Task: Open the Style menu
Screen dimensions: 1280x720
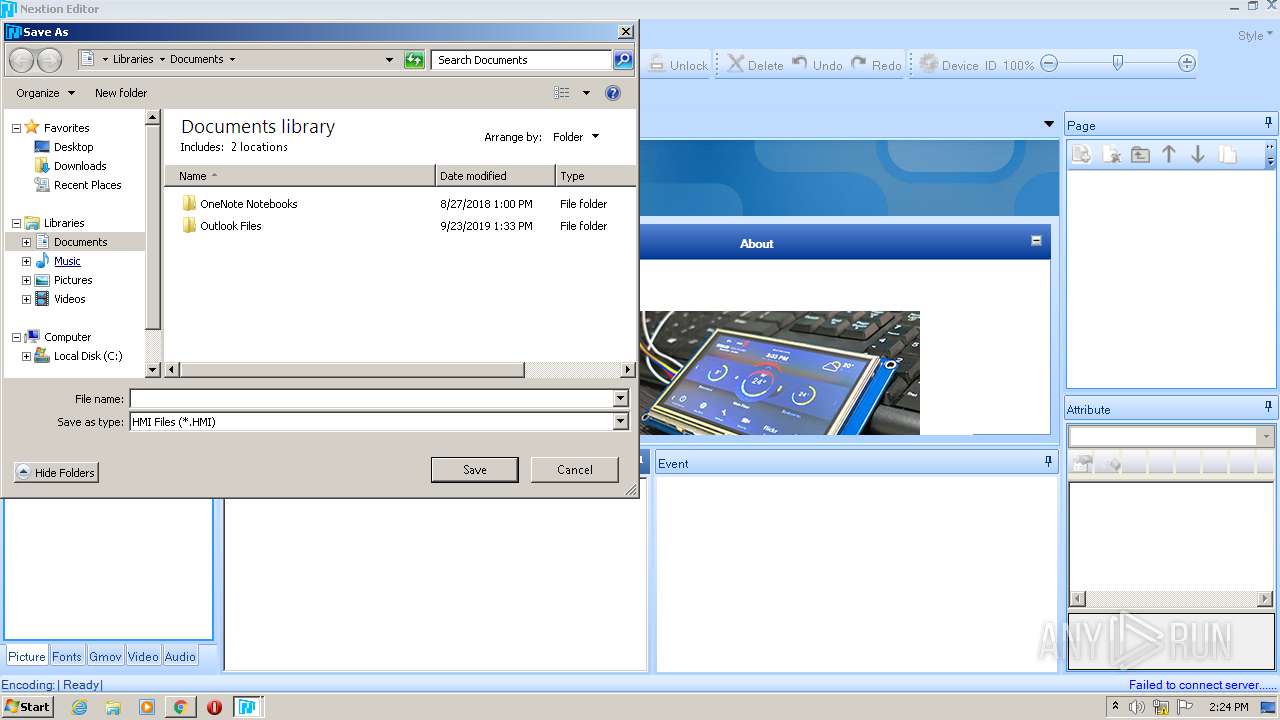Action: coord(1255,35)
